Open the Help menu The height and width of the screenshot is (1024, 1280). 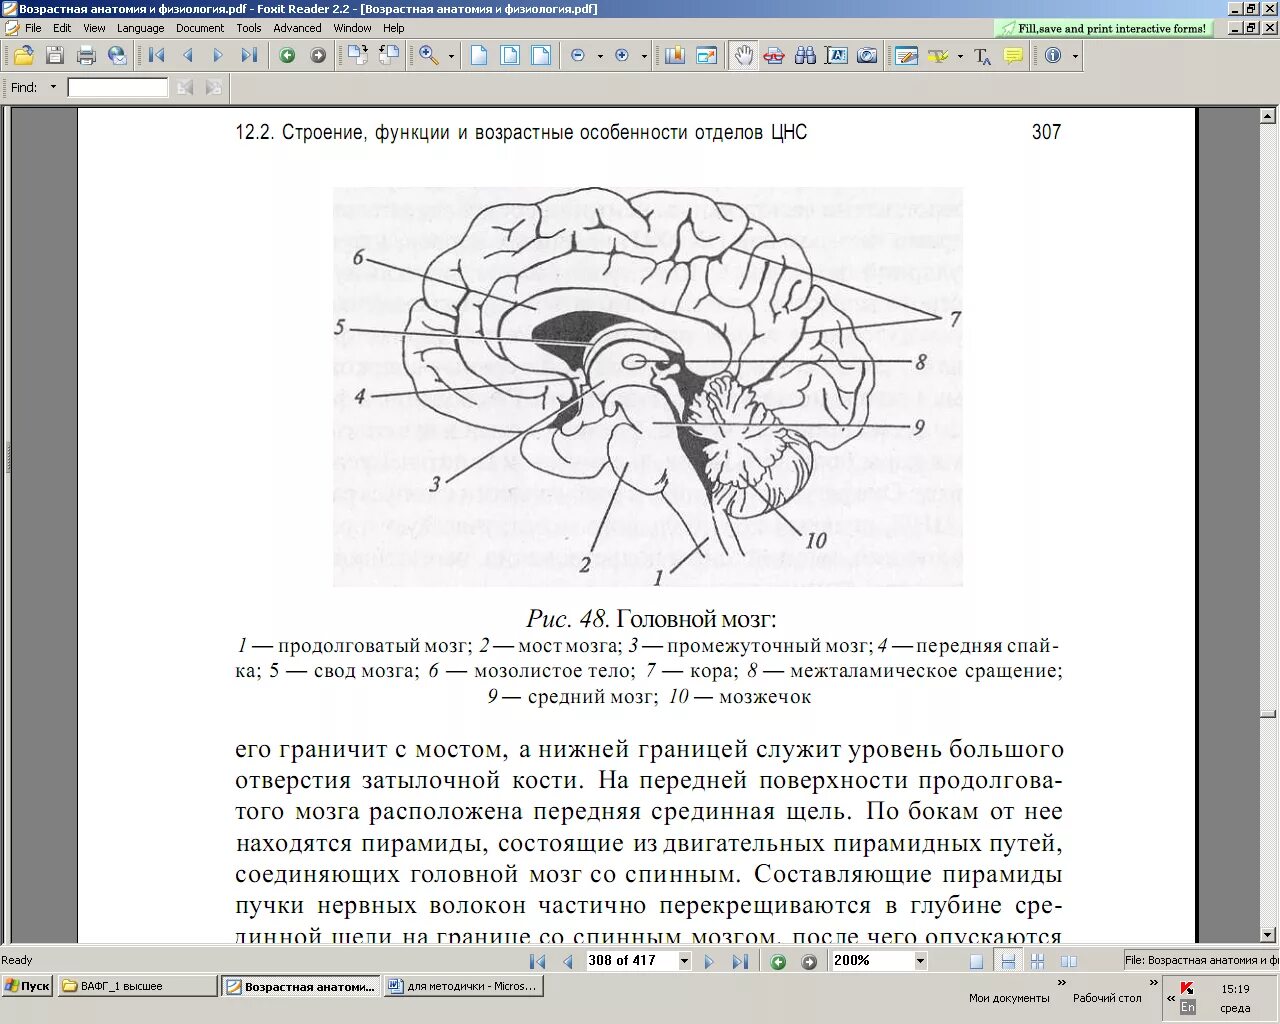coord(394,28)
